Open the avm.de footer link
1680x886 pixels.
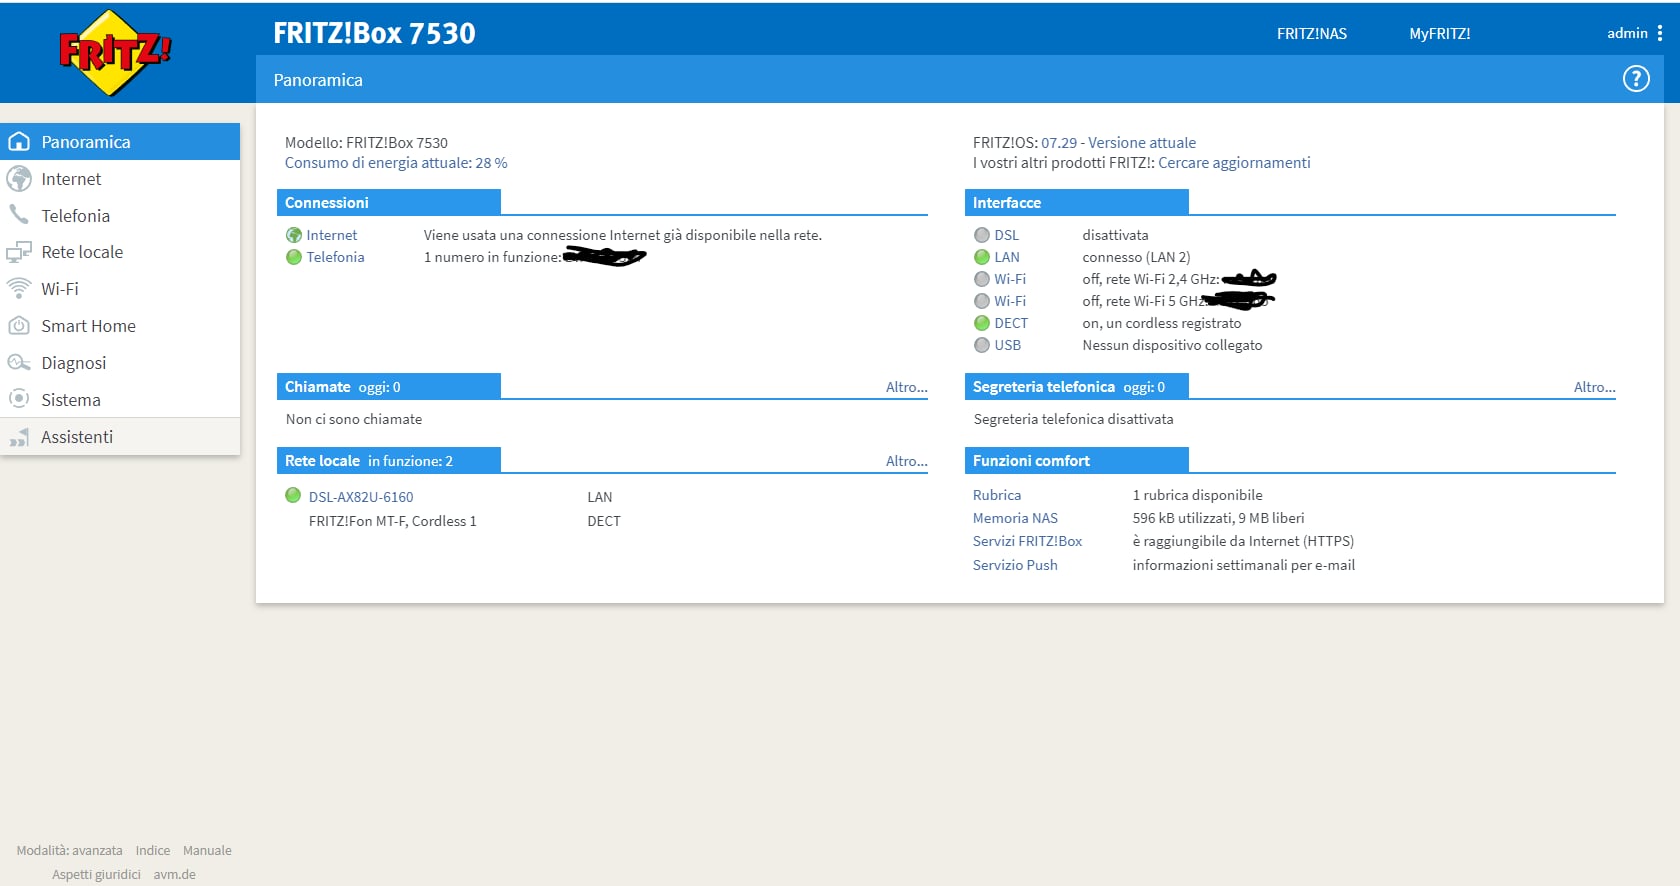(175, 875)
